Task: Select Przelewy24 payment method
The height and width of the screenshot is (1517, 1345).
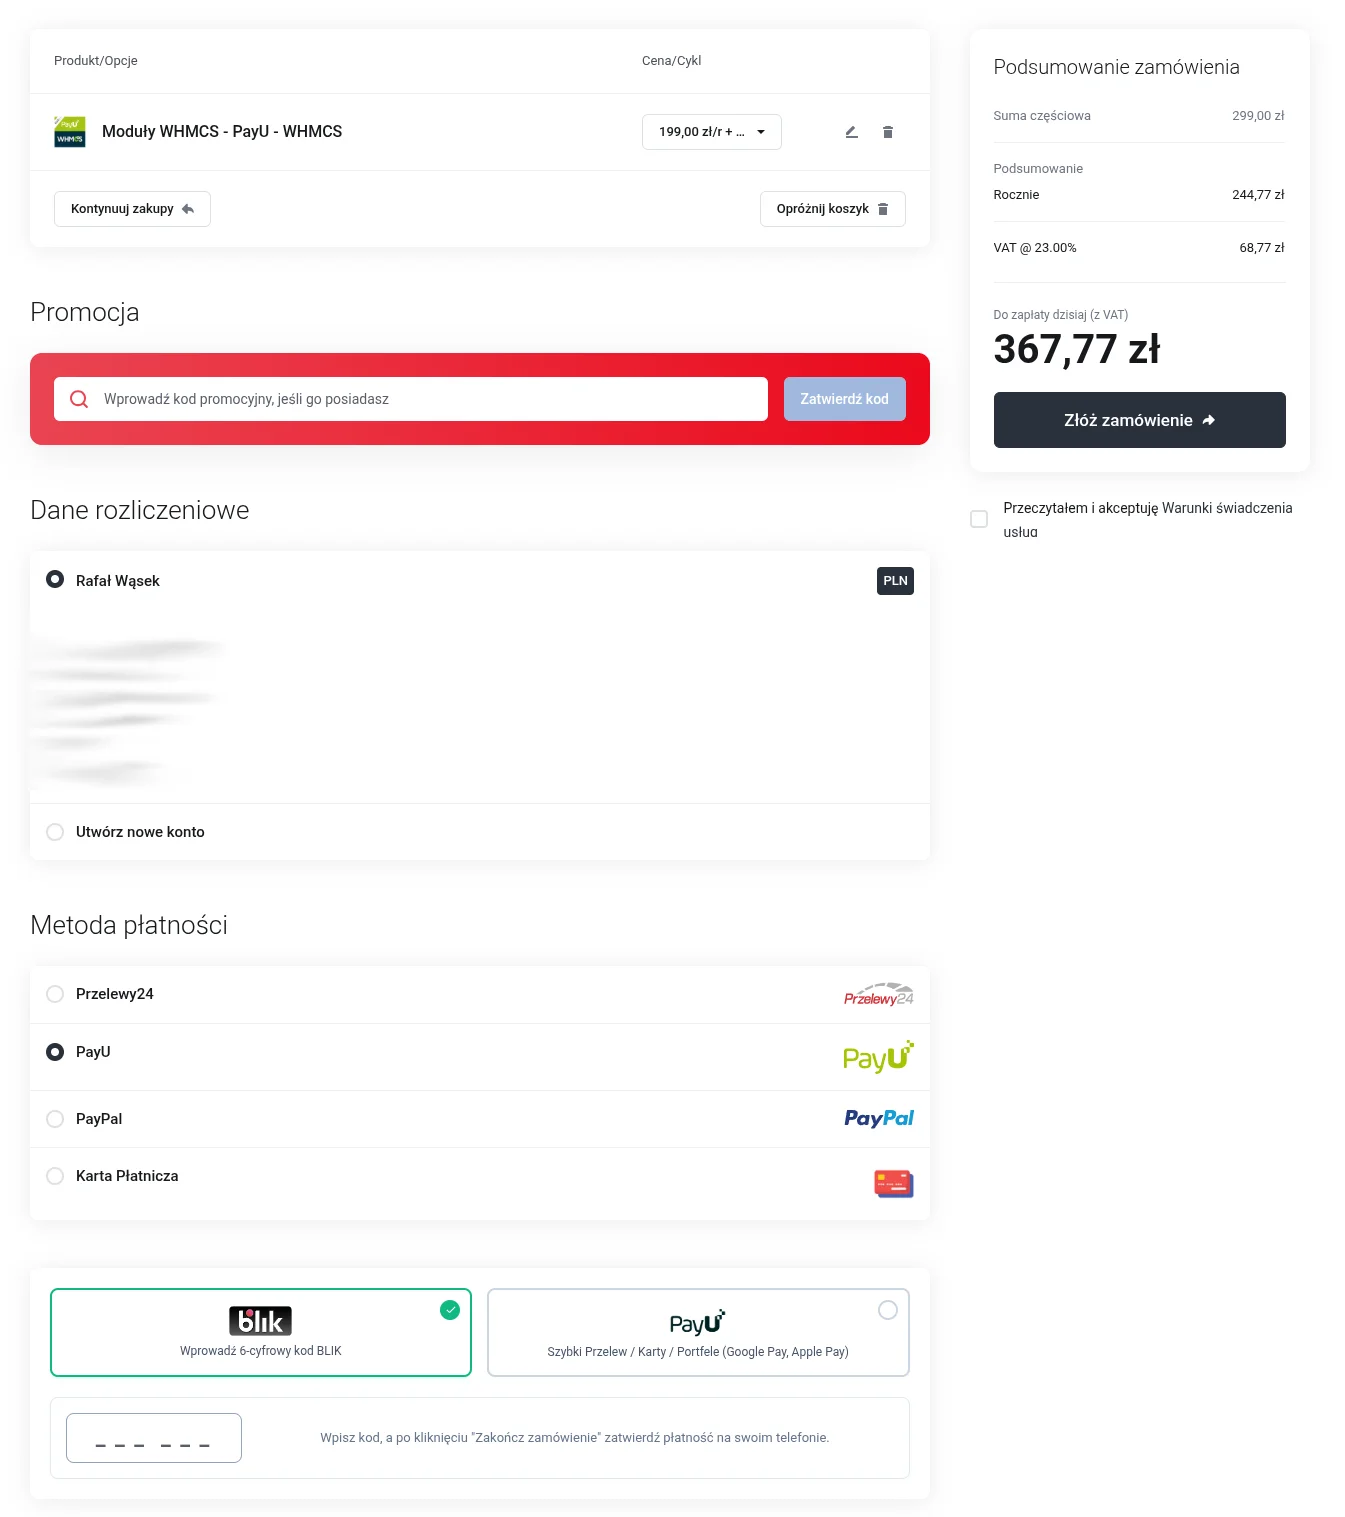Action: coord(56,994)
